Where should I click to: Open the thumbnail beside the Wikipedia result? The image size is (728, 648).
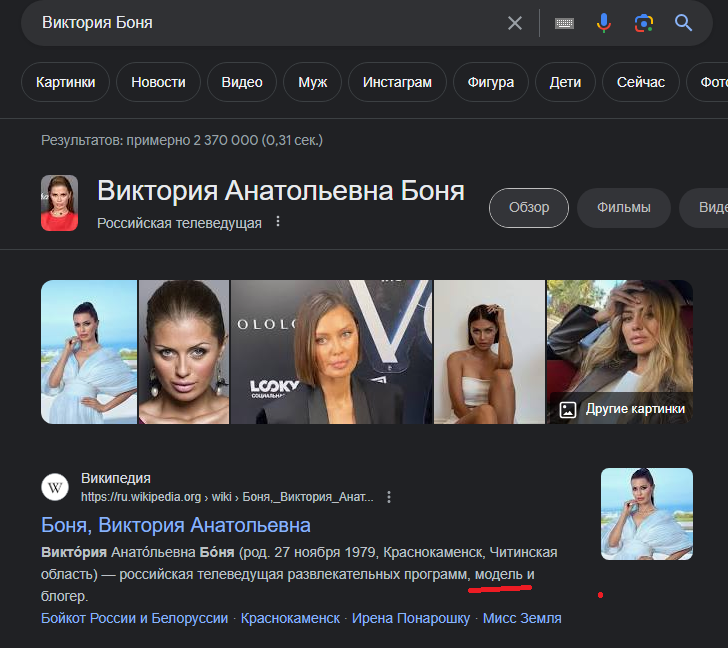tap(646, 514)
